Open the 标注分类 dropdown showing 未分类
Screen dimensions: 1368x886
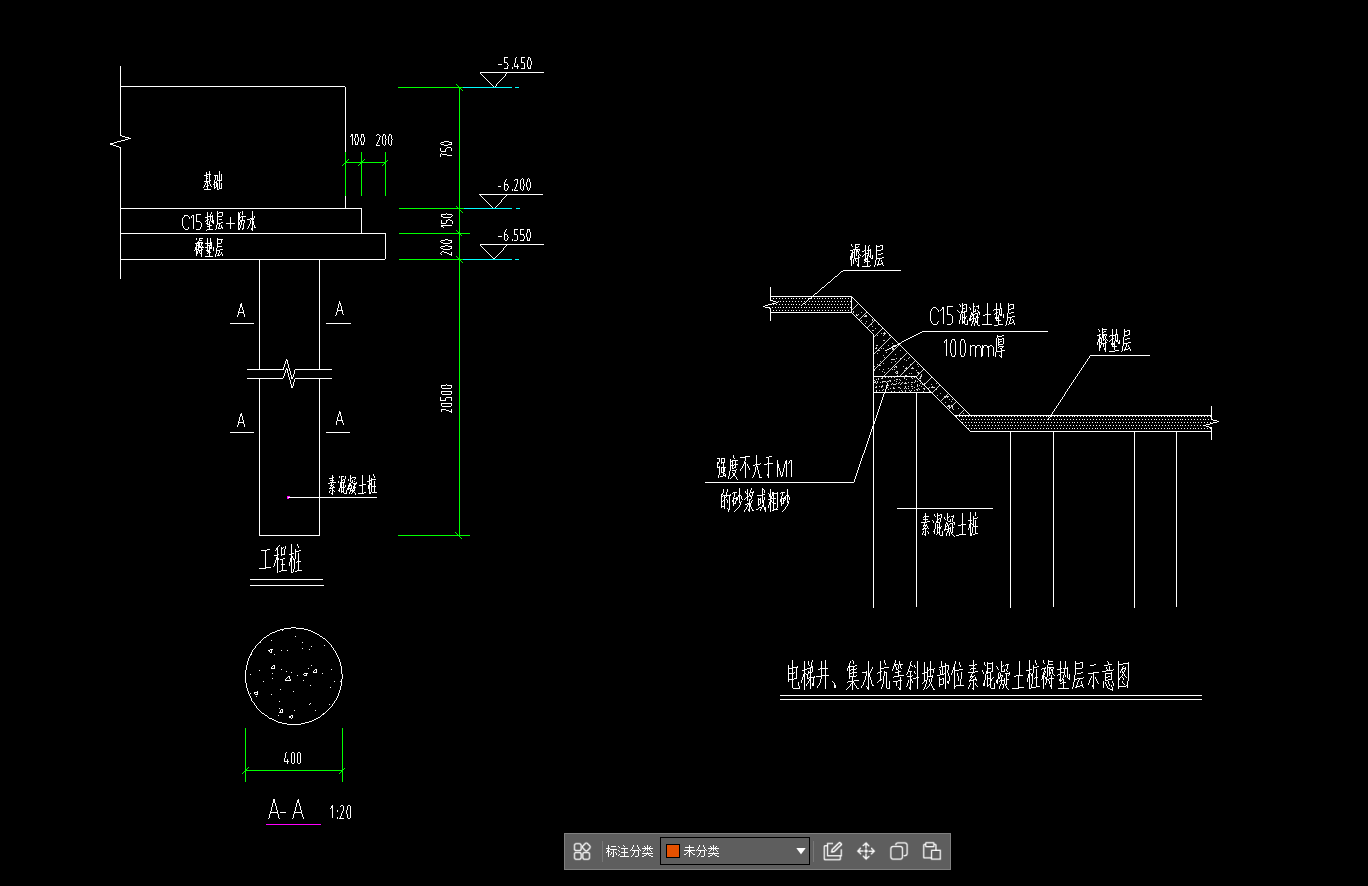coord(735,852)
